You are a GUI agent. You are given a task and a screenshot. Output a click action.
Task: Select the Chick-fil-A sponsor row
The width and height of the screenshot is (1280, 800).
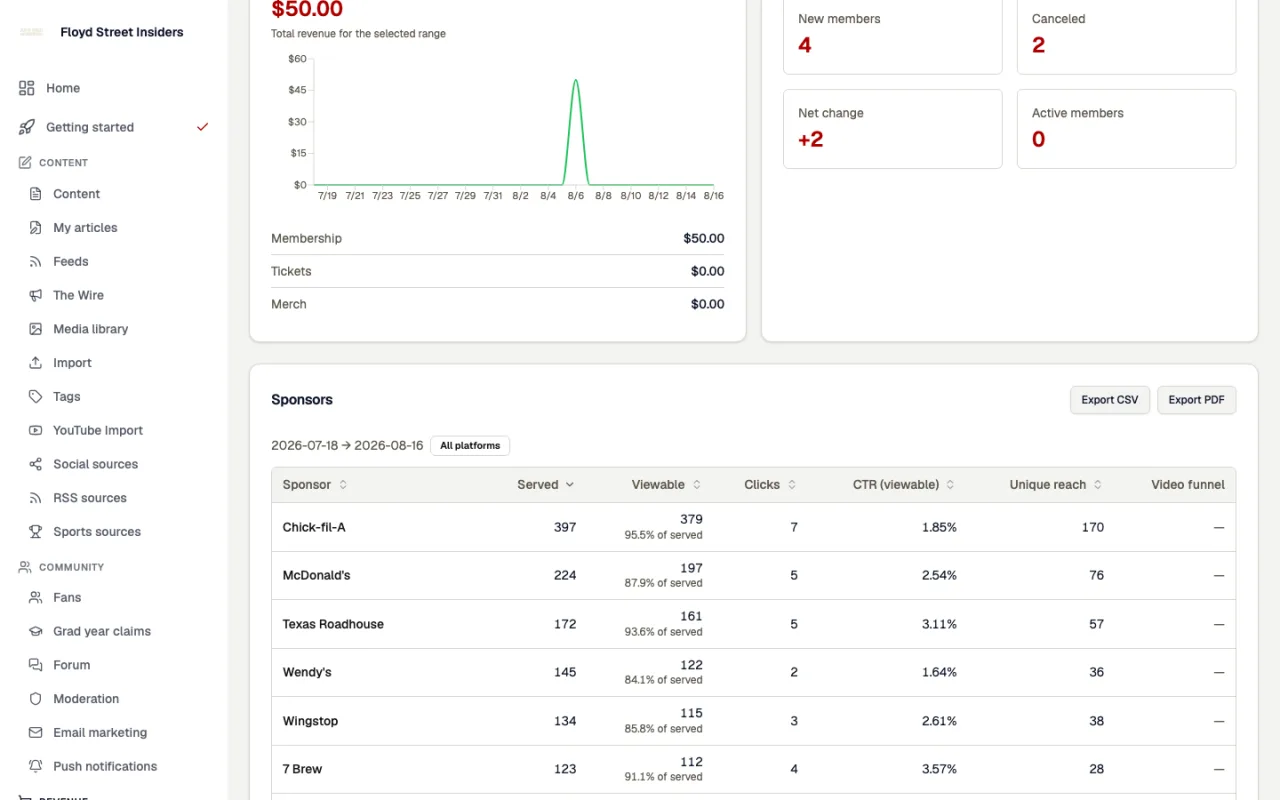pos(753,527)
